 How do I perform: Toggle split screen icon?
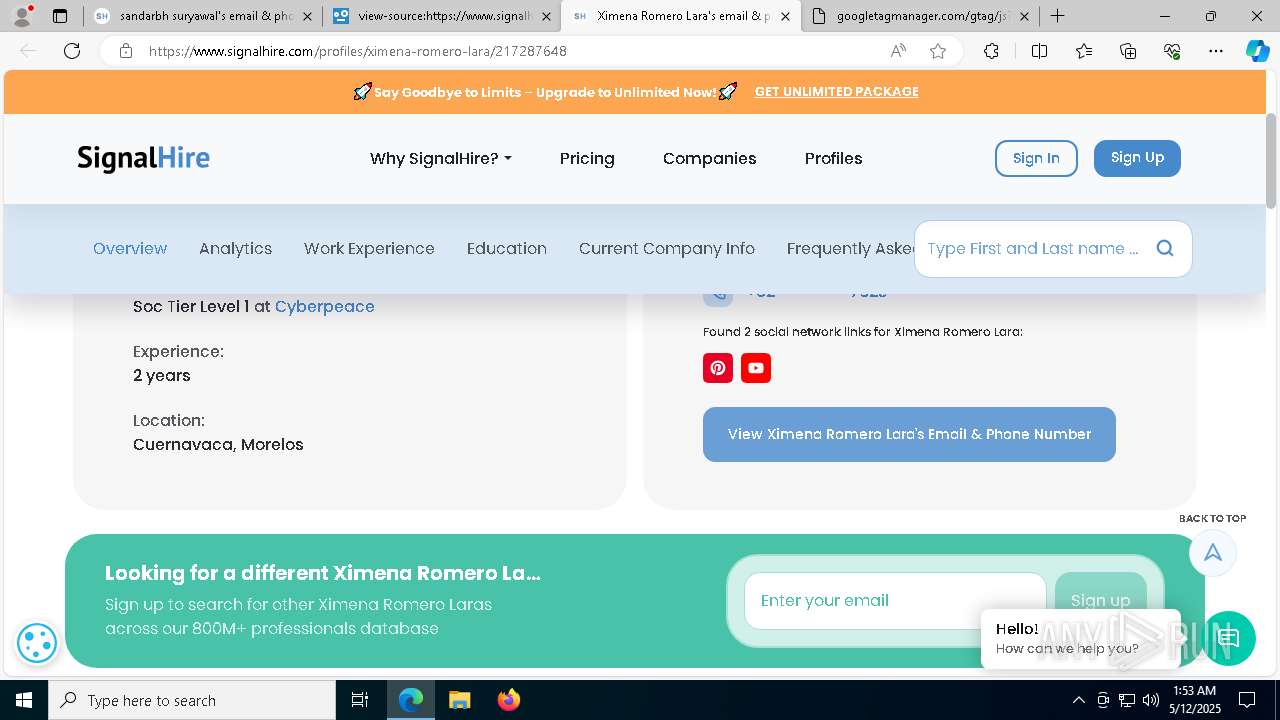click(1039, 51)
